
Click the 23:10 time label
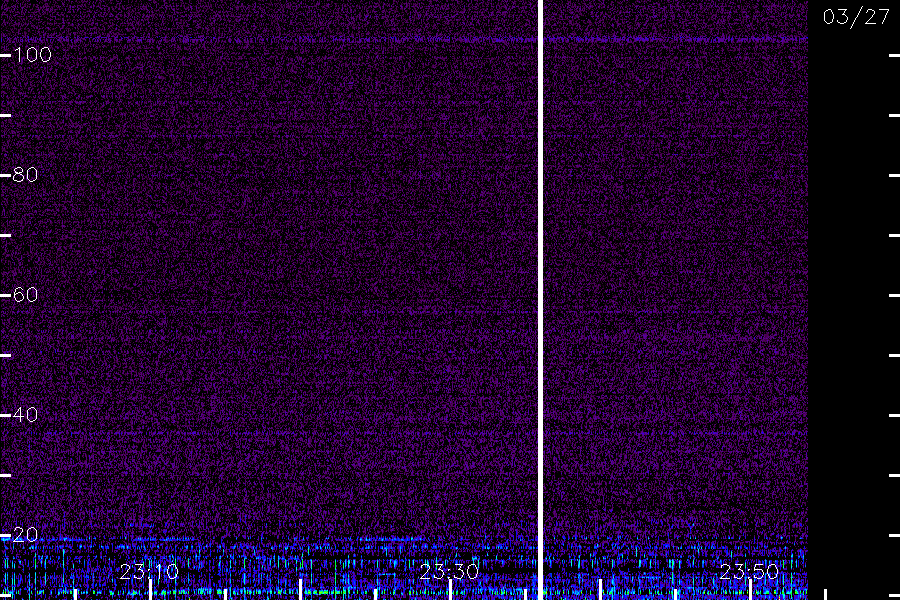[x=149, y=572]
